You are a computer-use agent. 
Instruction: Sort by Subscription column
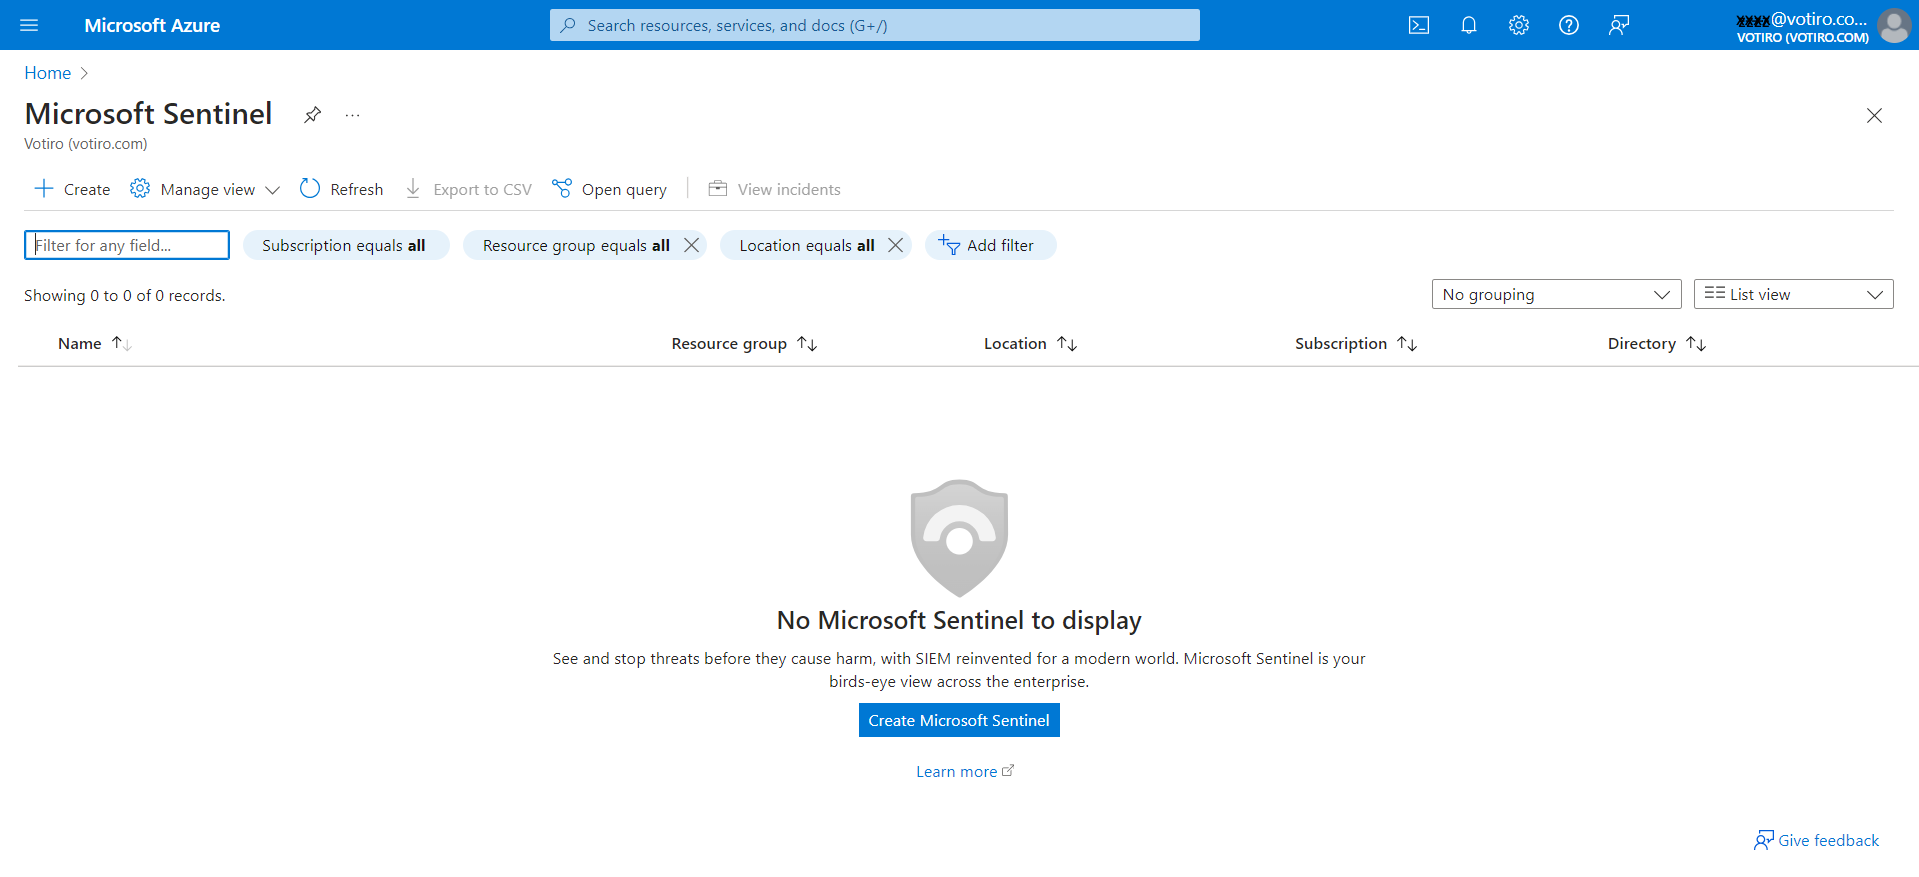[x=1356, y=343]
